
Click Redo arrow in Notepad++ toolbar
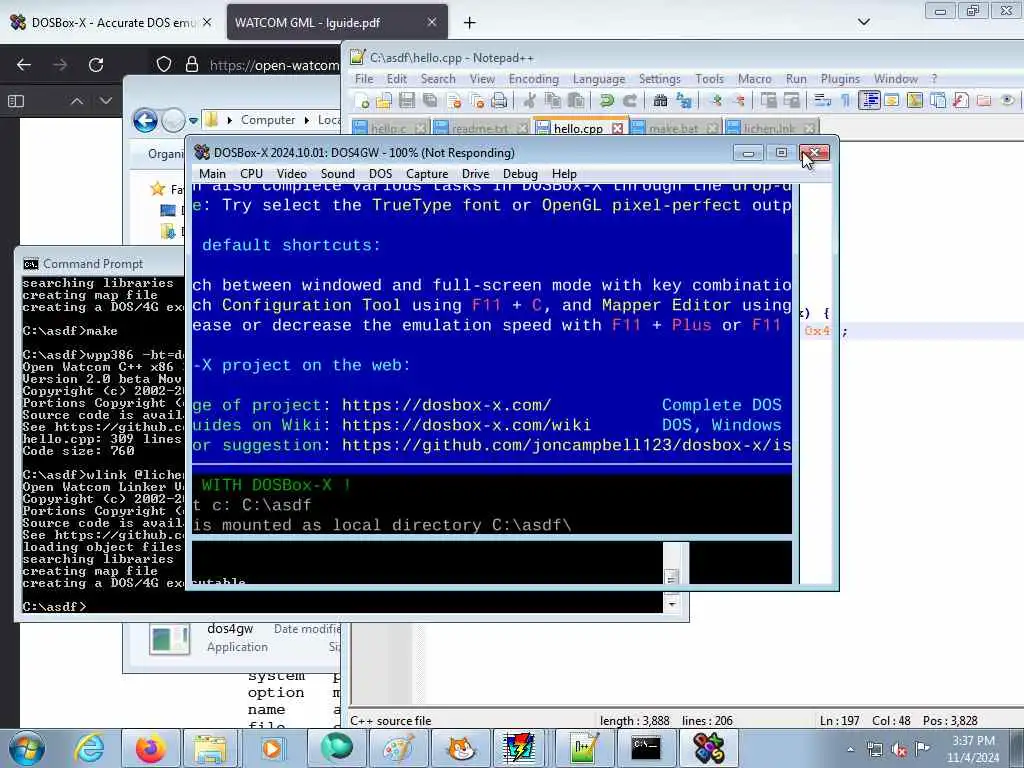point(630,100)
